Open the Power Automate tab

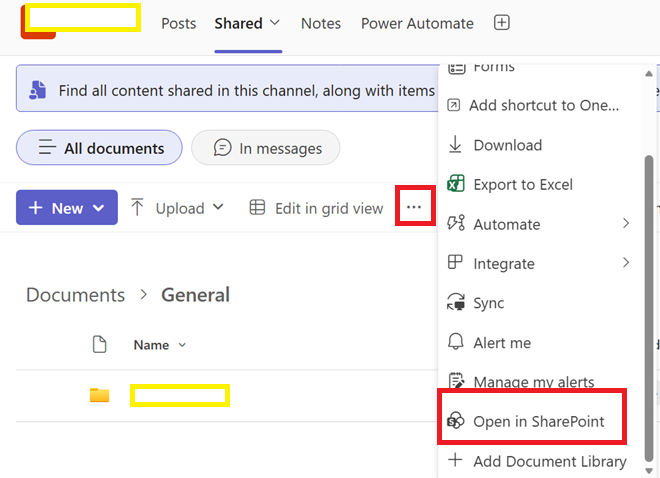tap(417, 24)
